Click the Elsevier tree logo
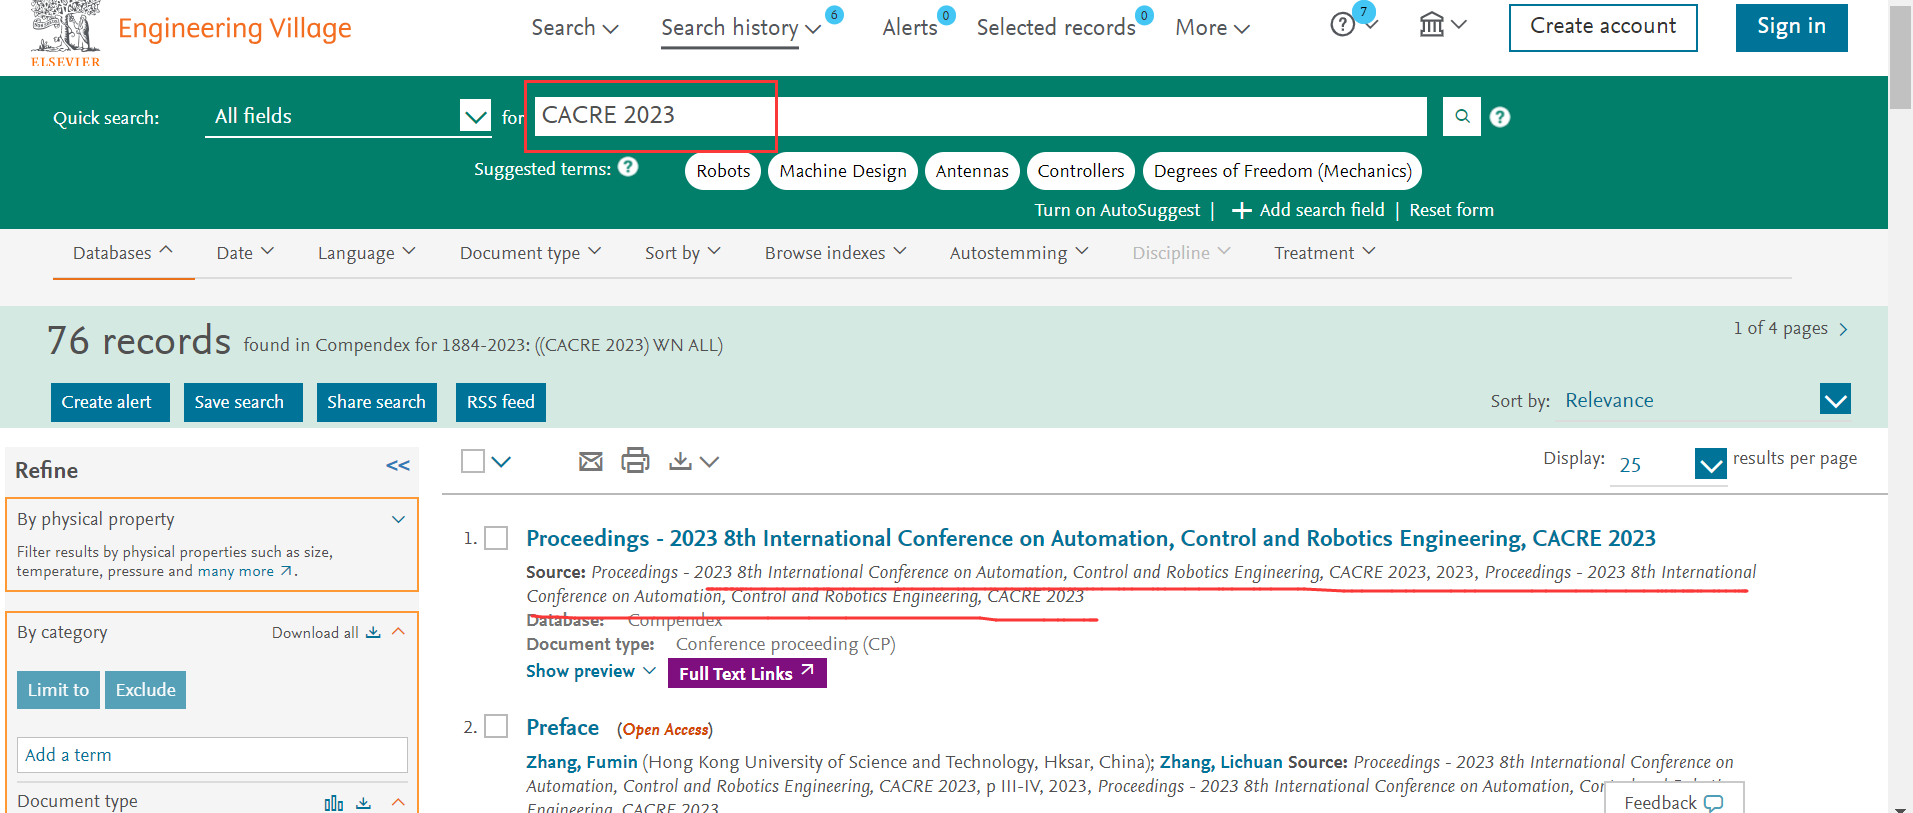1913x813 pixels. [x=65, y=33]
